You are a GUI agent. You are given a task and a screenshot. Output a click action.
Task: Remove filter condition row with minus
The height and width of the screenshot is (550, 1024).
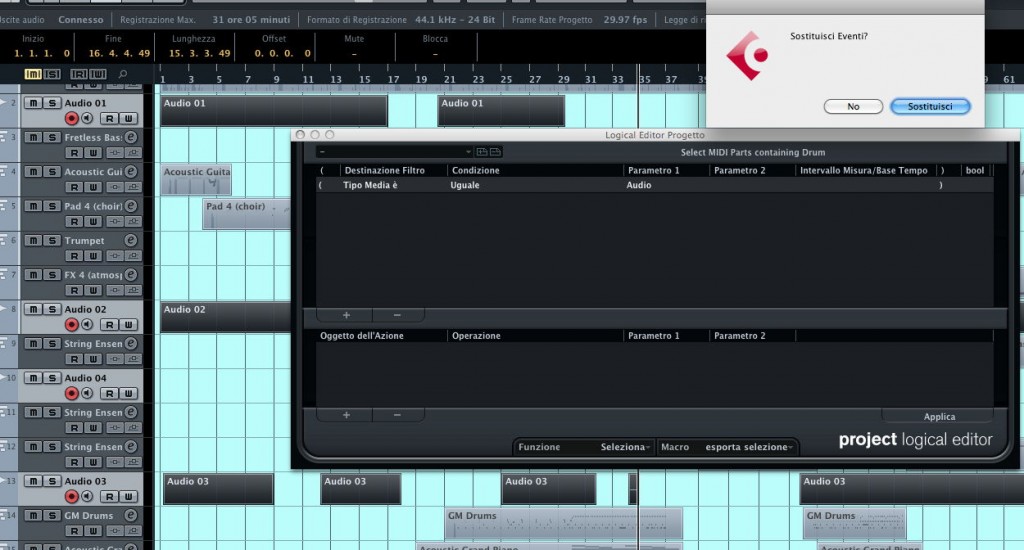click(x=397, y=315)
